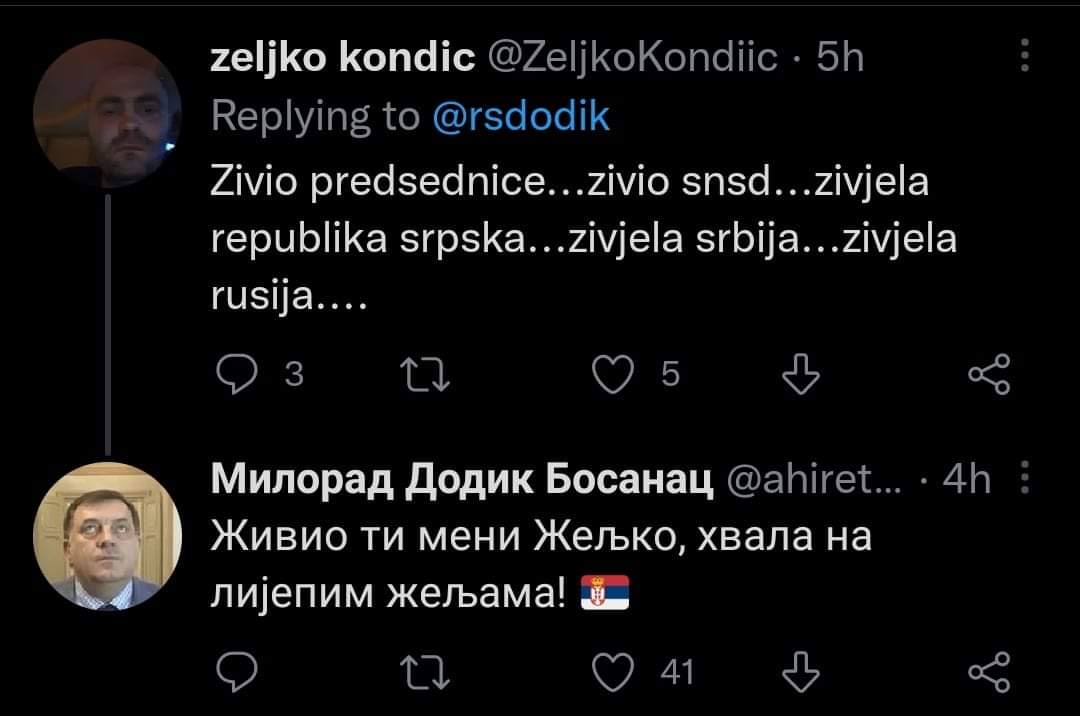The image size is (1080, 716).
Task: Share zeljko kondic's tweet
Action: pyautogui.click(x=990, y=374)
